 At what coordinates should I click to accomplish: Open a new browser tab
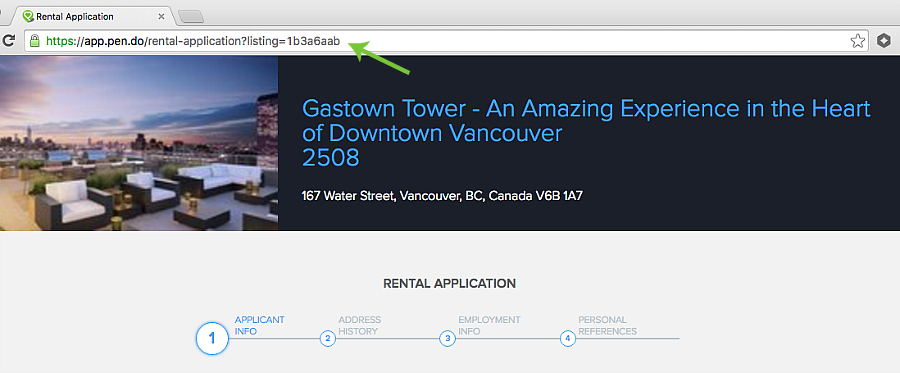191,17
